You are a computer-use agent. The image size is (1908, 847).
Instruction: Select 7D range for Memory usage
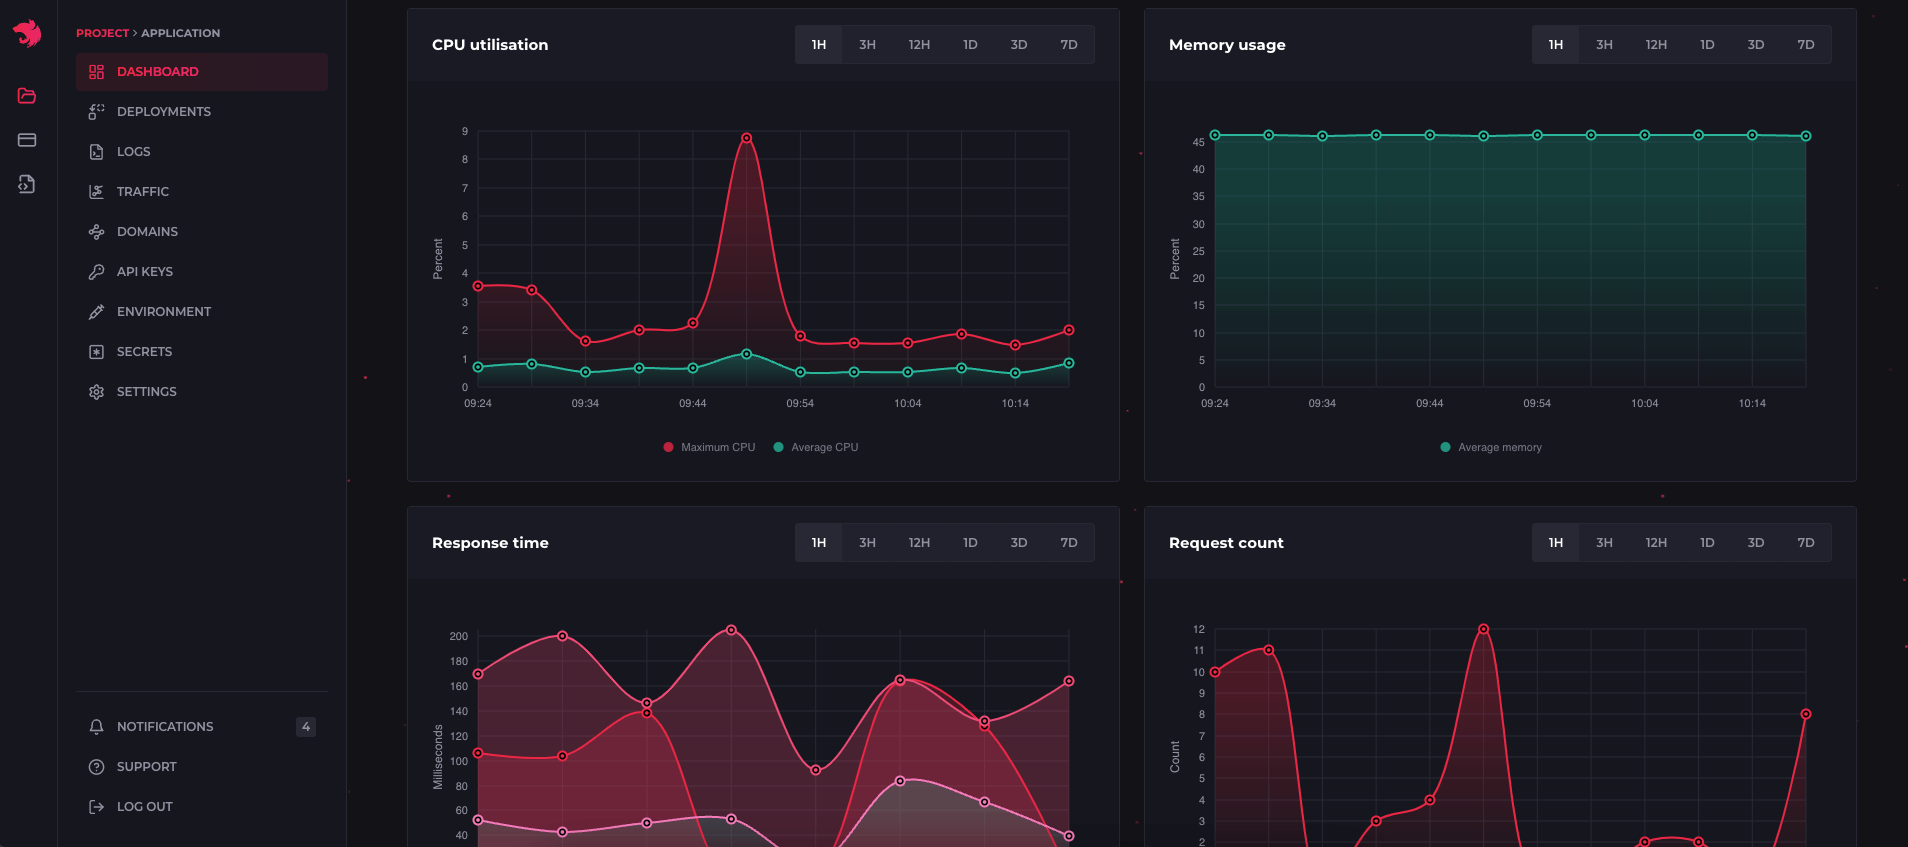[1805, 45]
